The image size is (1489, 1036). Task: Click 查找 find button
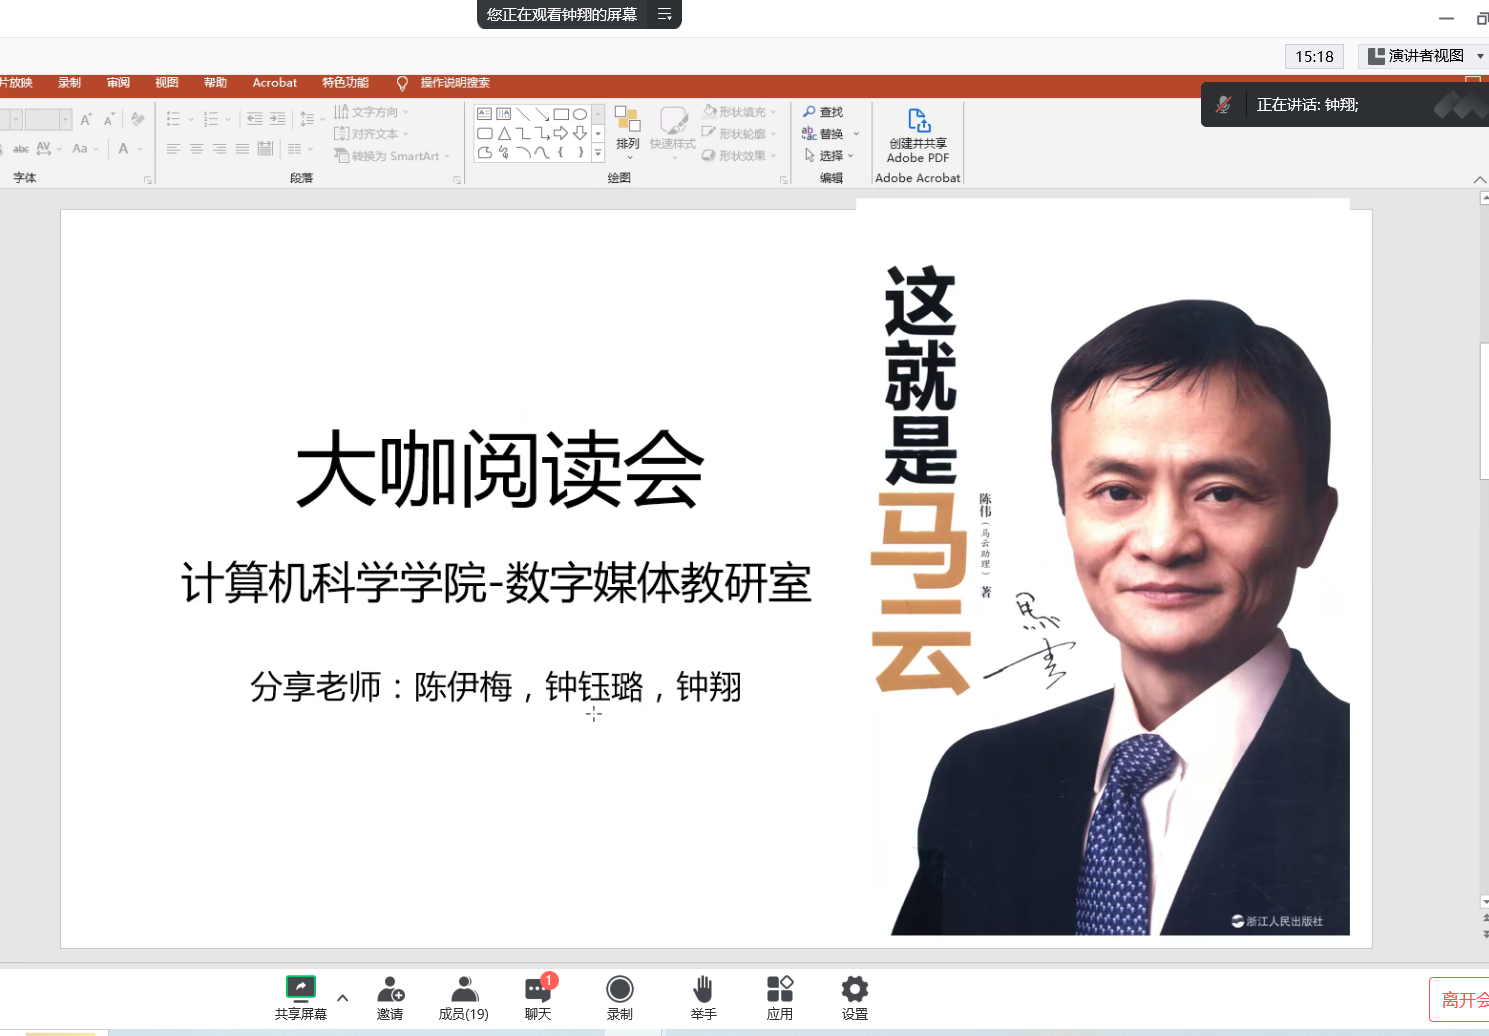coord(823,112)
